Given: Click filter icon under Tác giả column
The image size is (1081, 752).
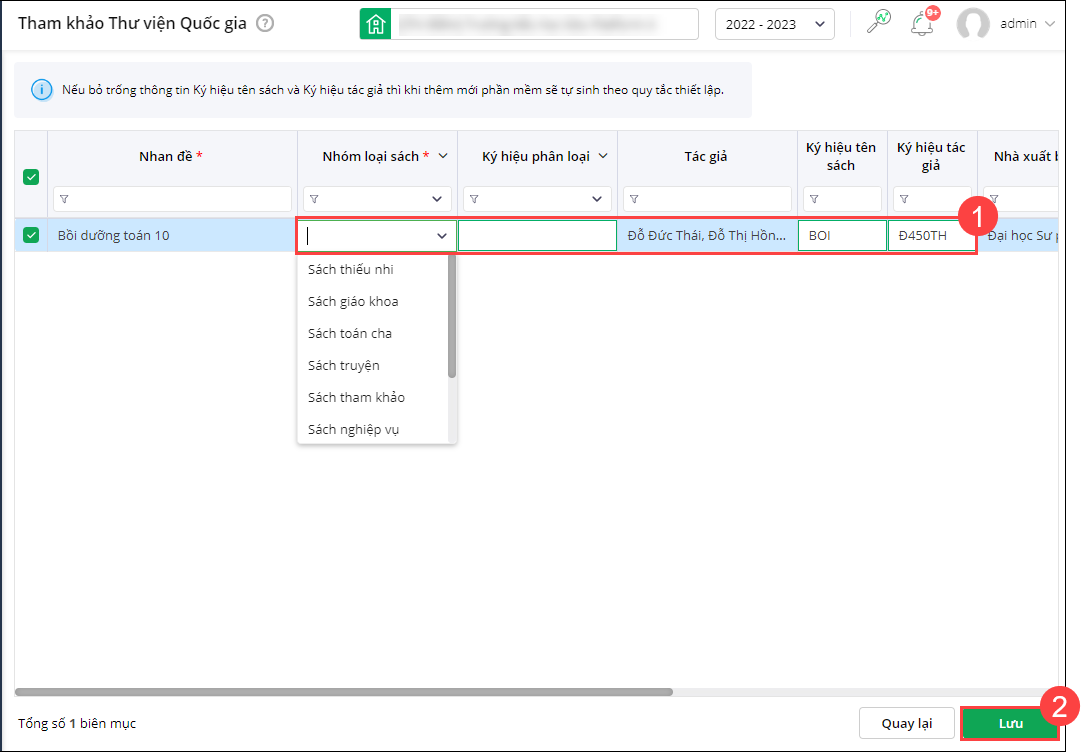Looking at the screenshot, I should (x=634, y=199).
